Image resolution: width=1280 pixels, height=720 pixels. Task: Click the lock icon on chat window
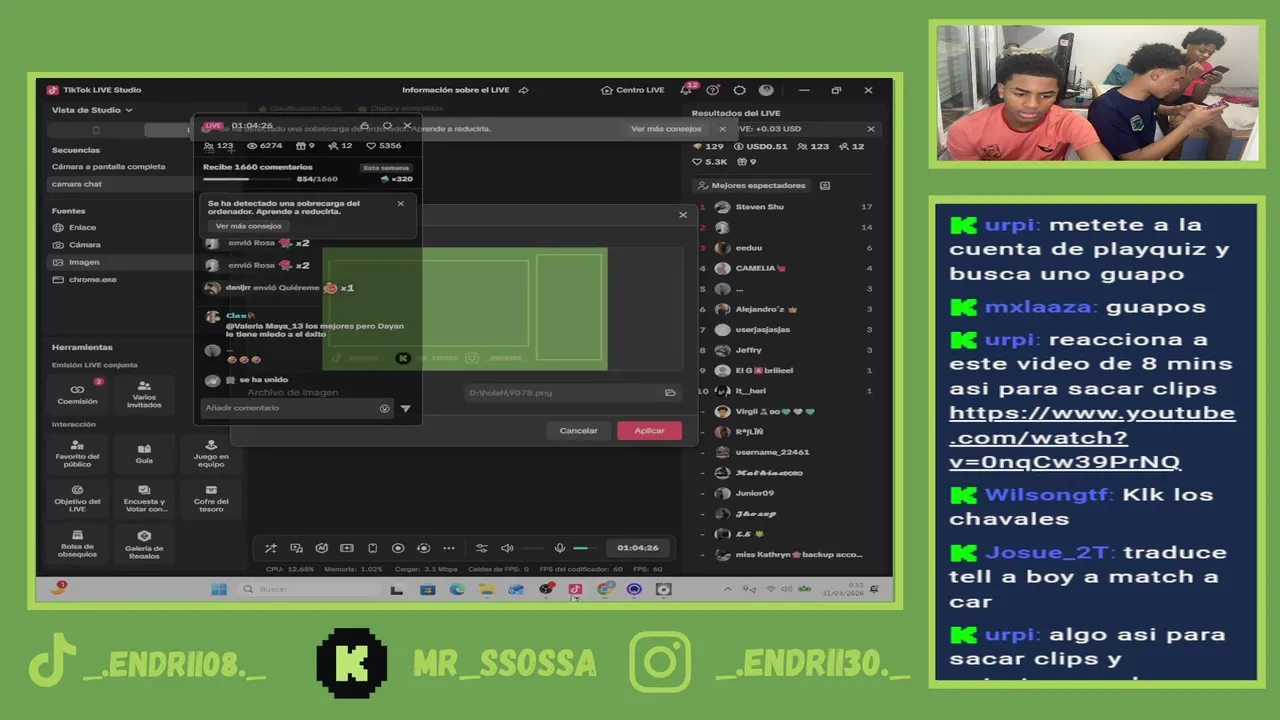pyautogui.click(x=364, y=126)
